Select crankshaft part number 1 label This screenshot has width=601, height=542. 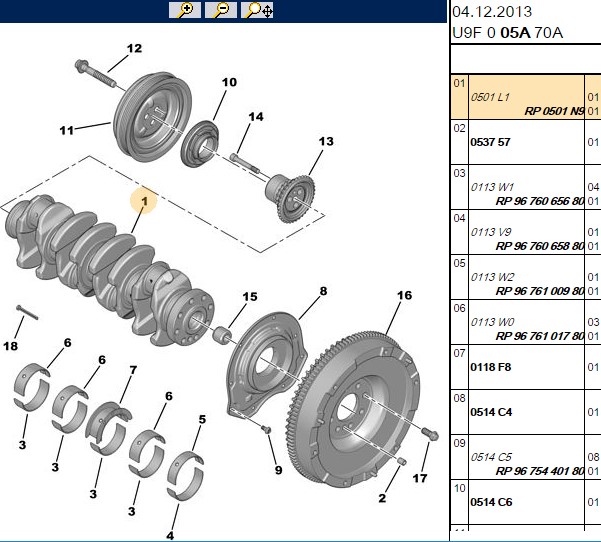tap(144, 201)
